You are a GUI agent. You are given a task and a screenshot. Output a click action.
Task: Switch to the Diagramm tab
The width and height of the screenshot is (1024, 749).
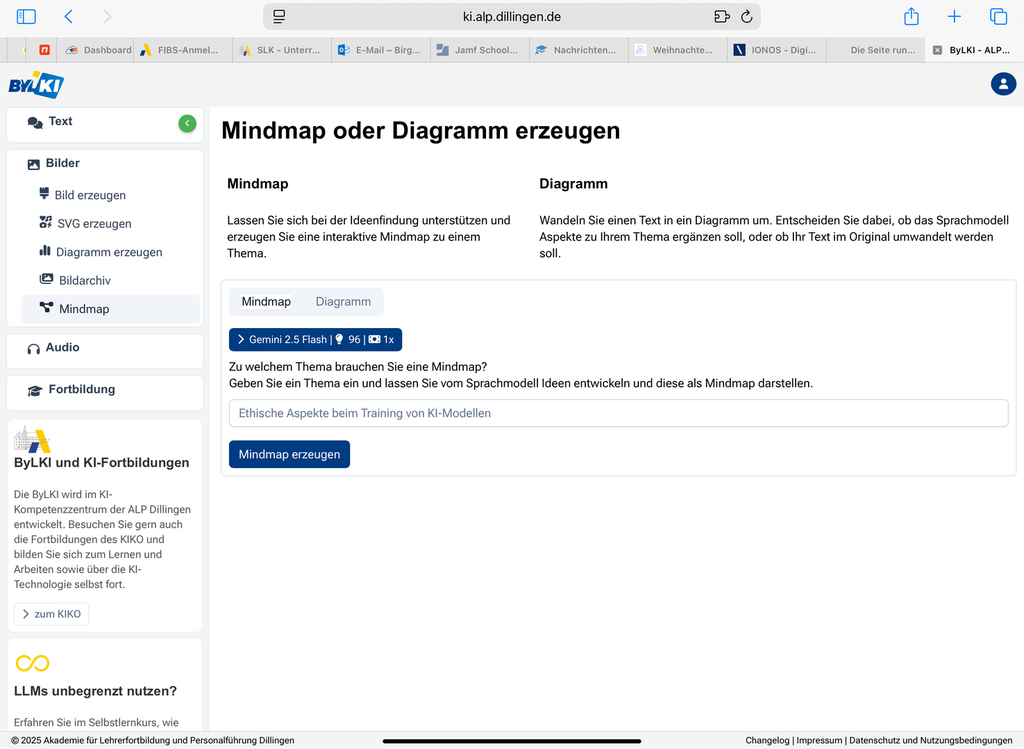click(x=343, y=302)
